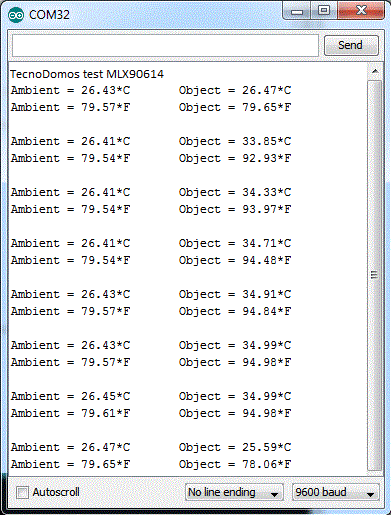The image size is (391, 515).
Task: Close the COM32 serial monitor window
Action: [361, 11]
